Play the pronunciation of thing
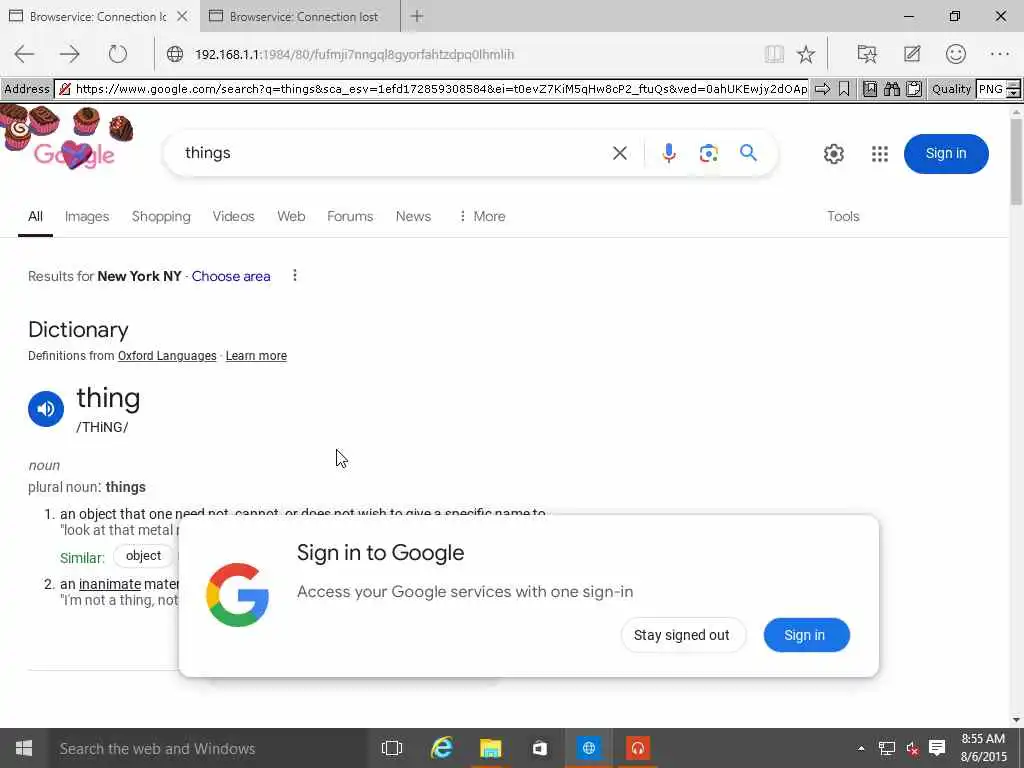 pyautogui.click(x=46, y=409)
